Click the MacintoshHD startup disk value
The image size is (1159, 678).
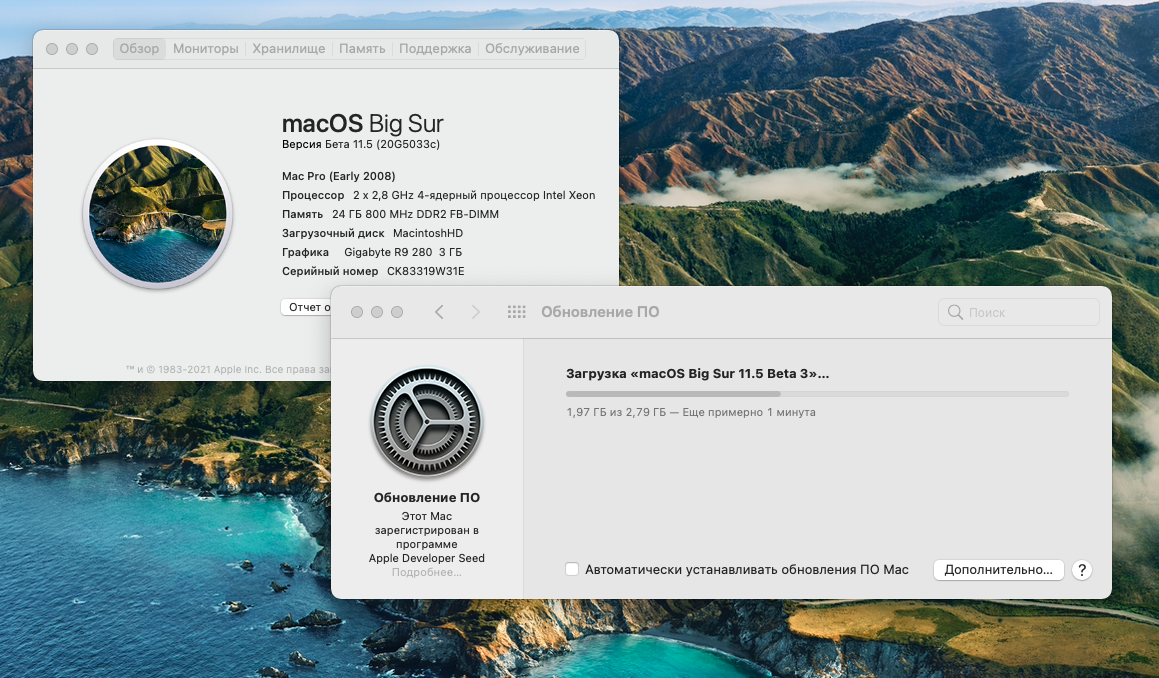pos(428,233)
